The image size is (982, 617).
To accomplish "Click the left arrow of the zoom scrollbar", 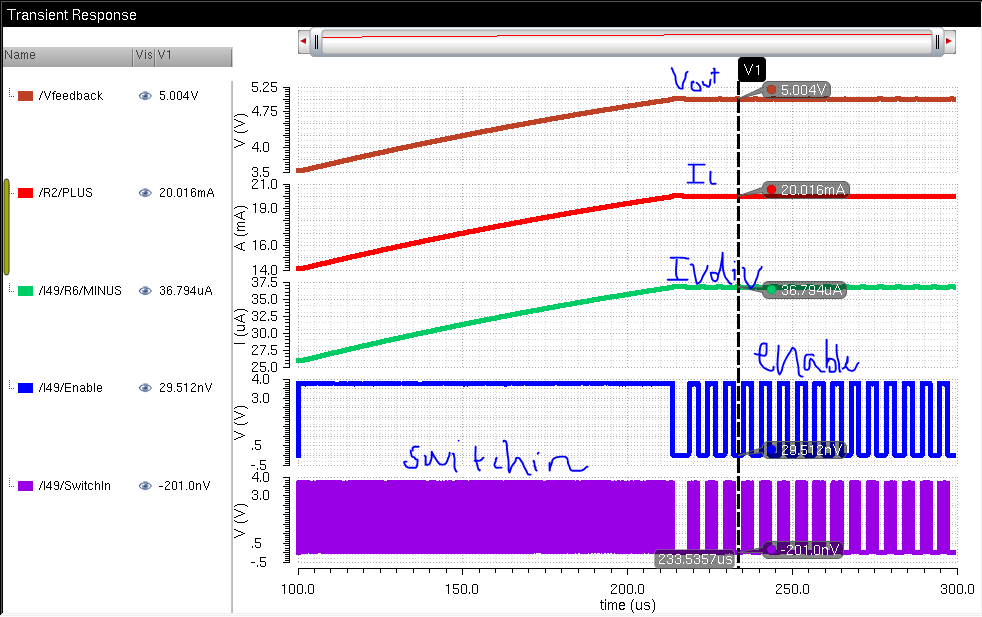I will pos(303,41).
